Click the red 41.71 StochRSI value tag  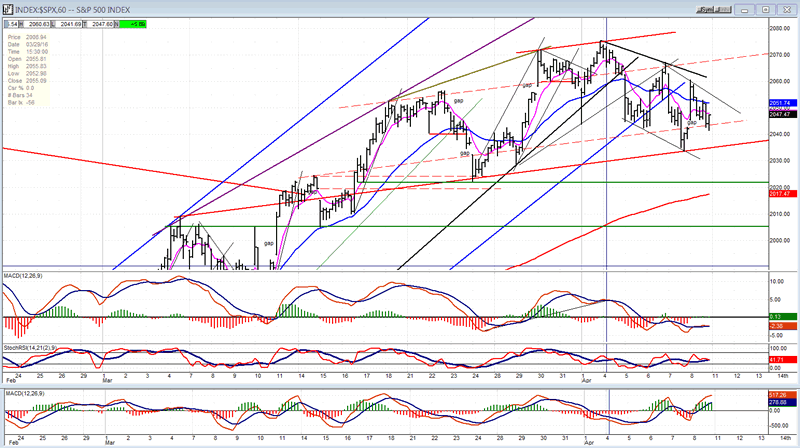click(x=783, y=360)
